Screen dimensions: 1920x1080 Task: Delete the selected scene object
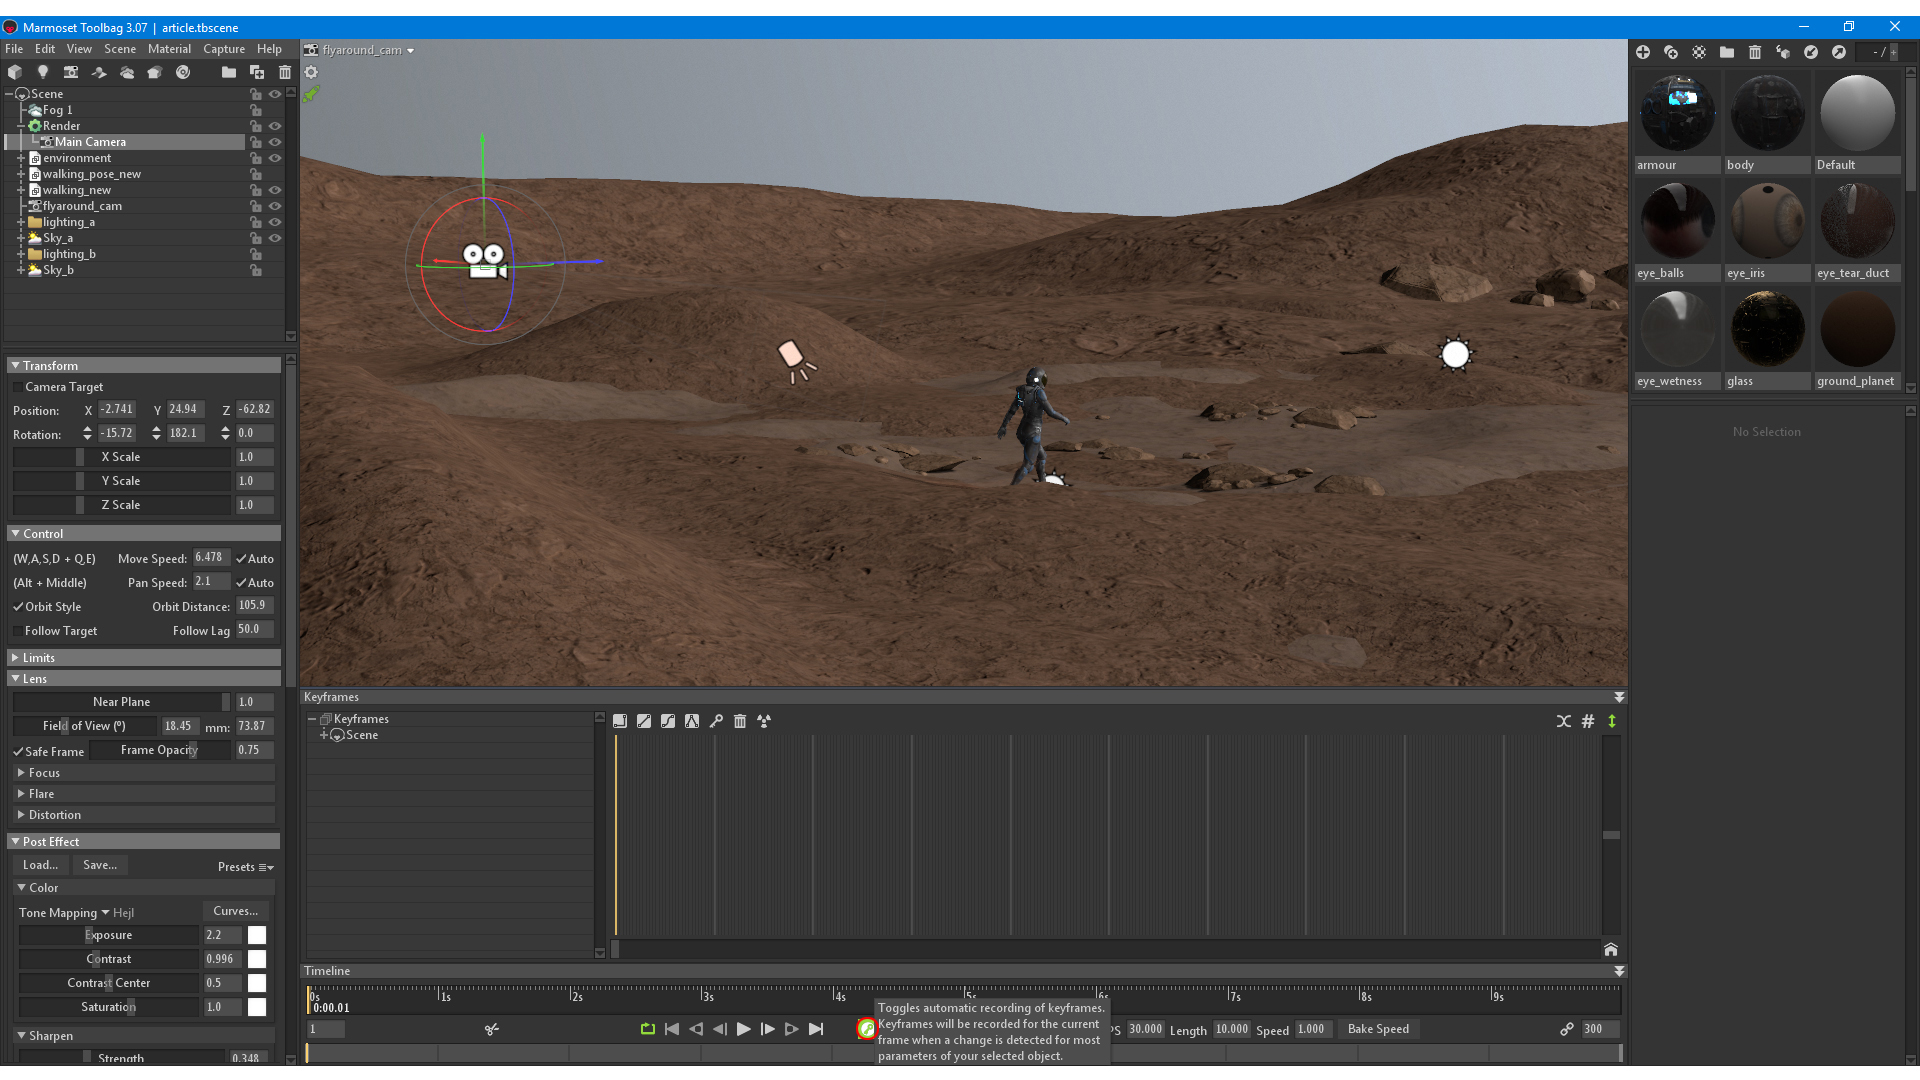285,72
